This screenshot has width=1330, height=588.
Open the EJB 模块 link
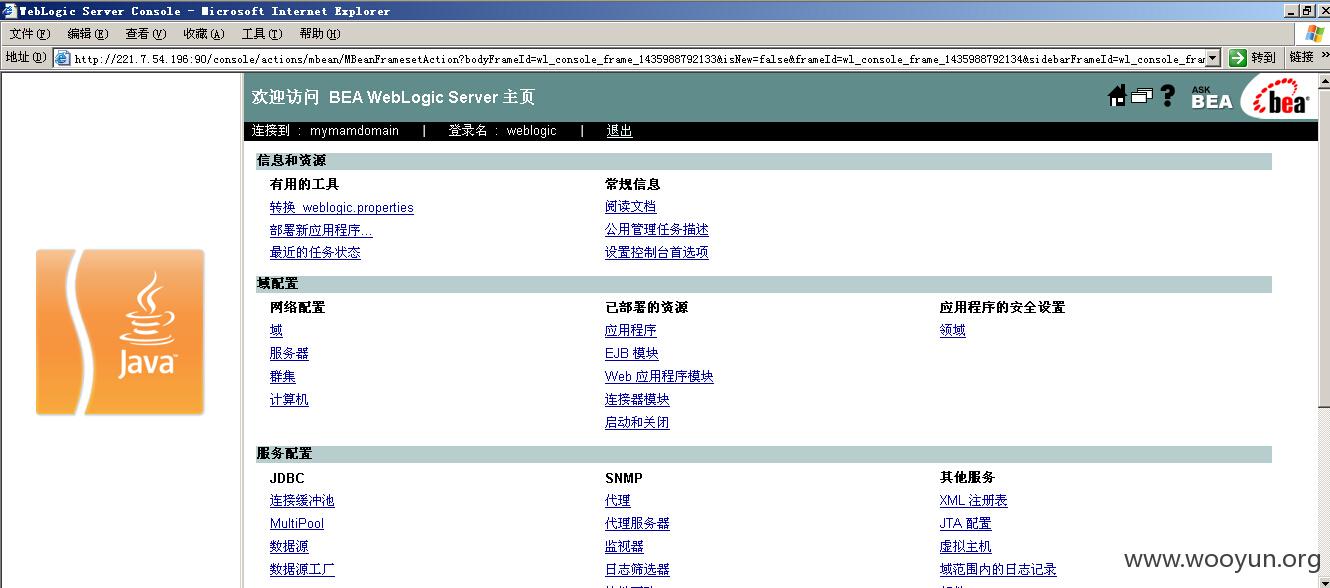coord(632,354)
